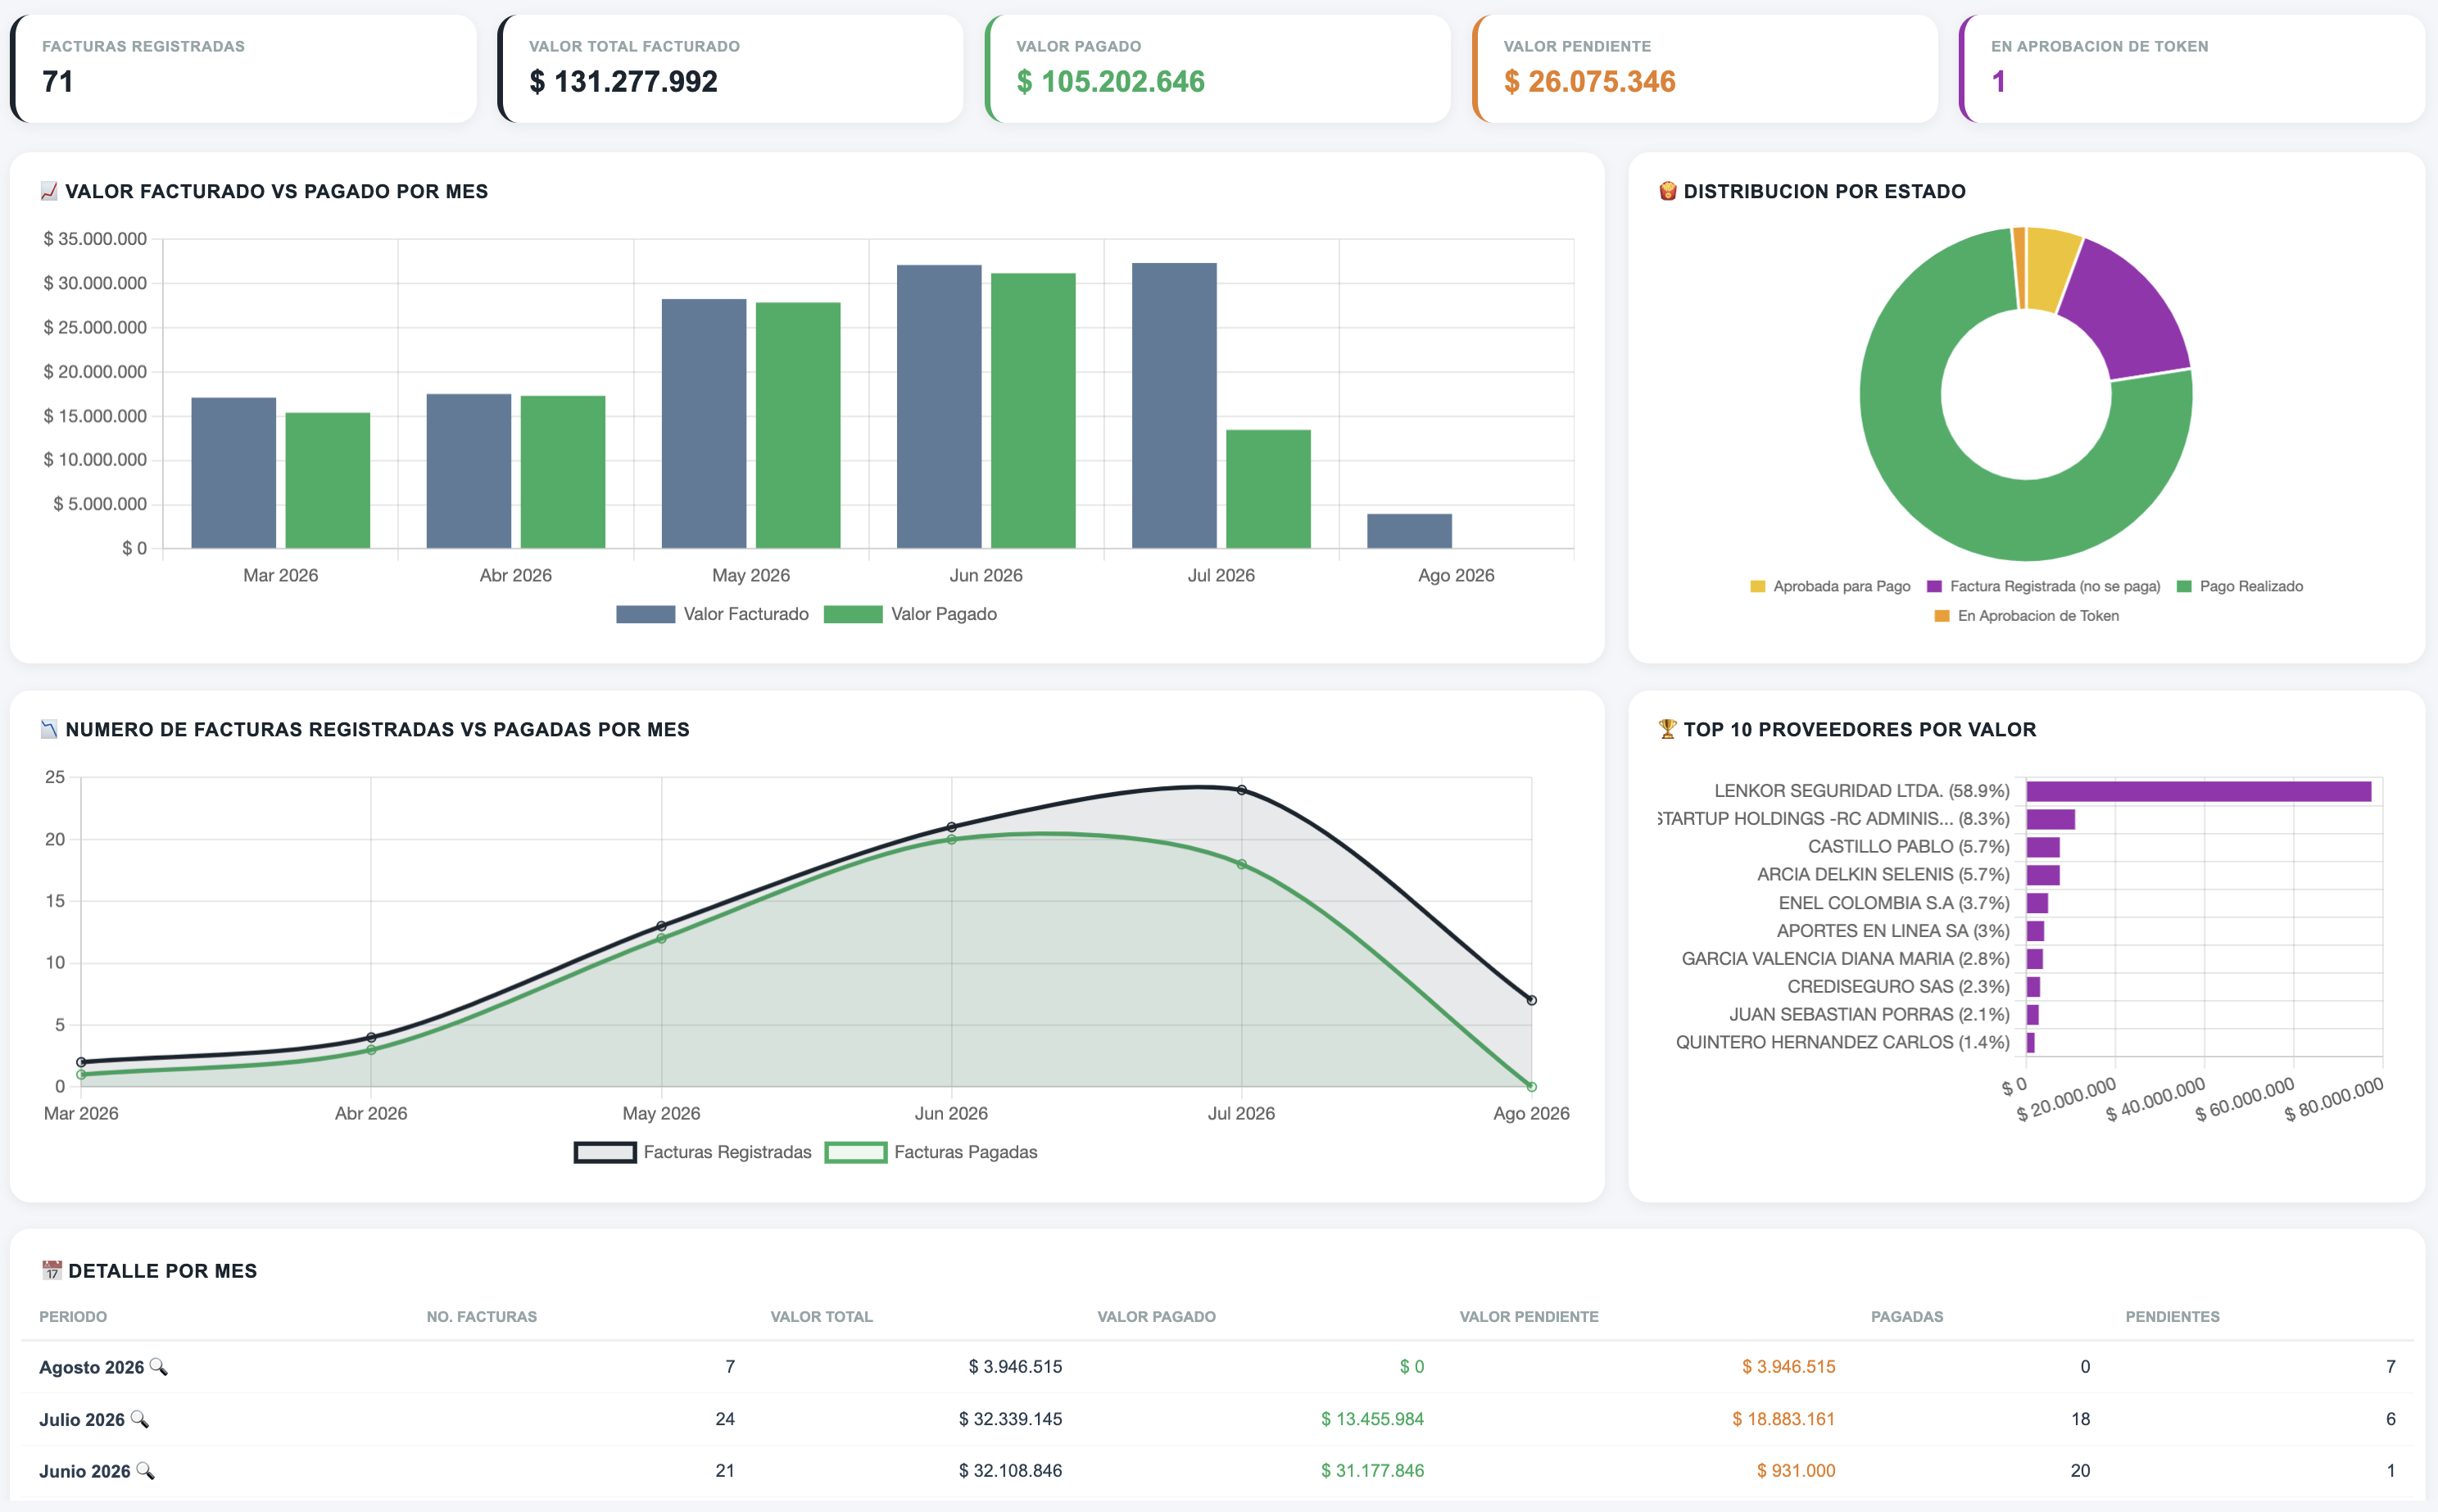Click the Jul 2026 Facturas Registradas data point

[1241, 790]
